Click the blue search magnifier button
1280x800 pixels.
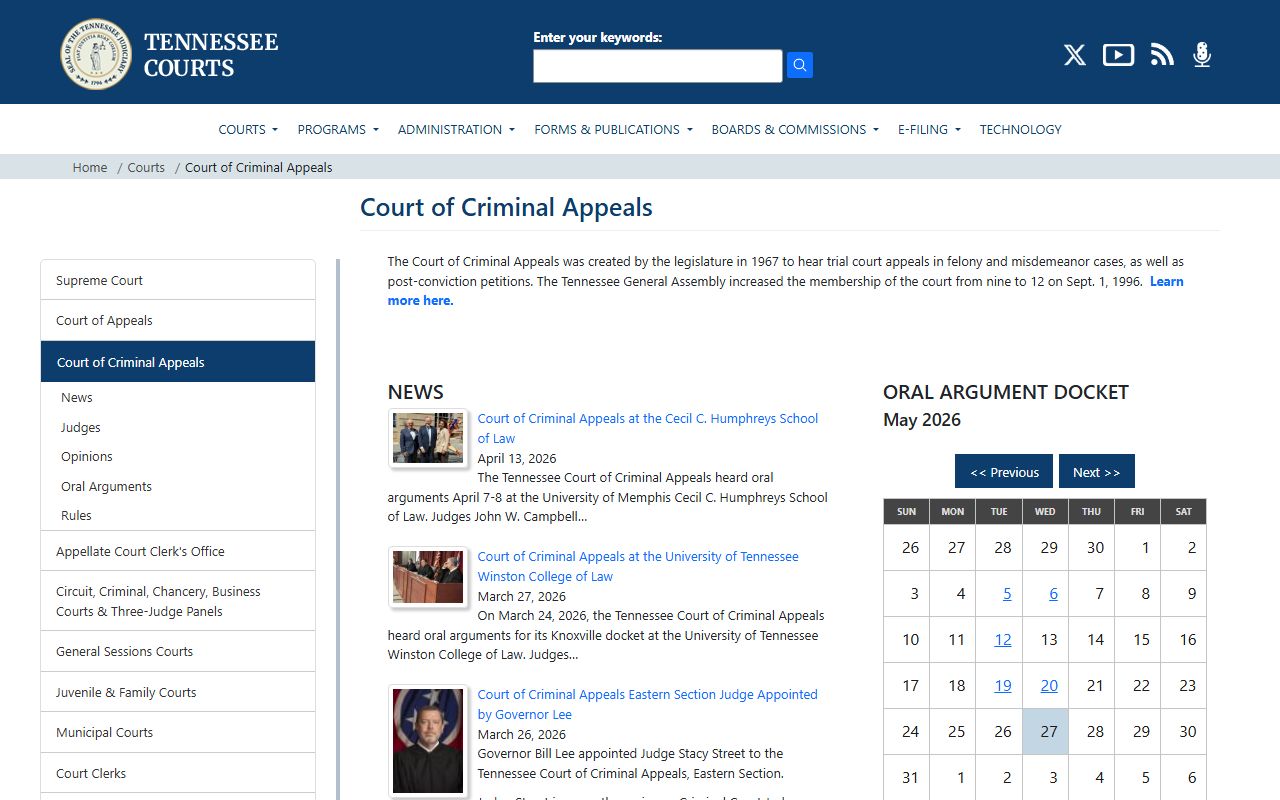tap(800, 65)
